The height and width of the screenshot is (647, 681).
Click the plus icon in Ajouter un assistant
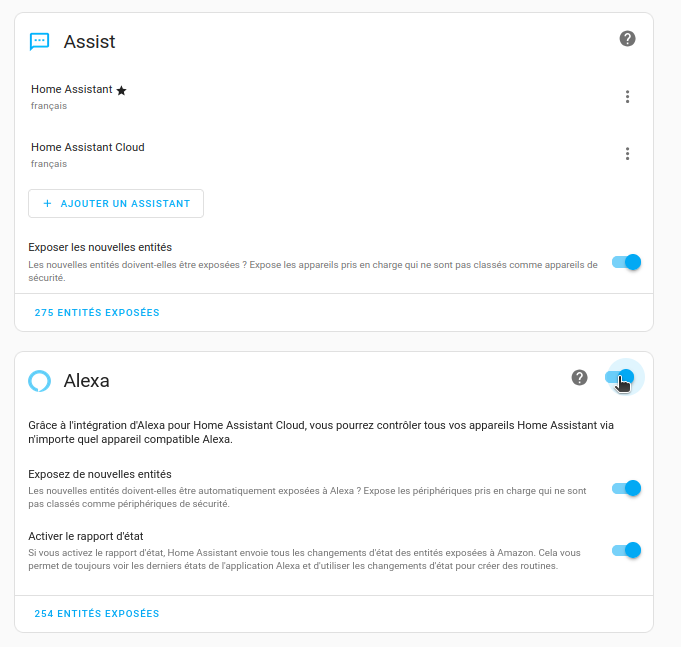47,203
